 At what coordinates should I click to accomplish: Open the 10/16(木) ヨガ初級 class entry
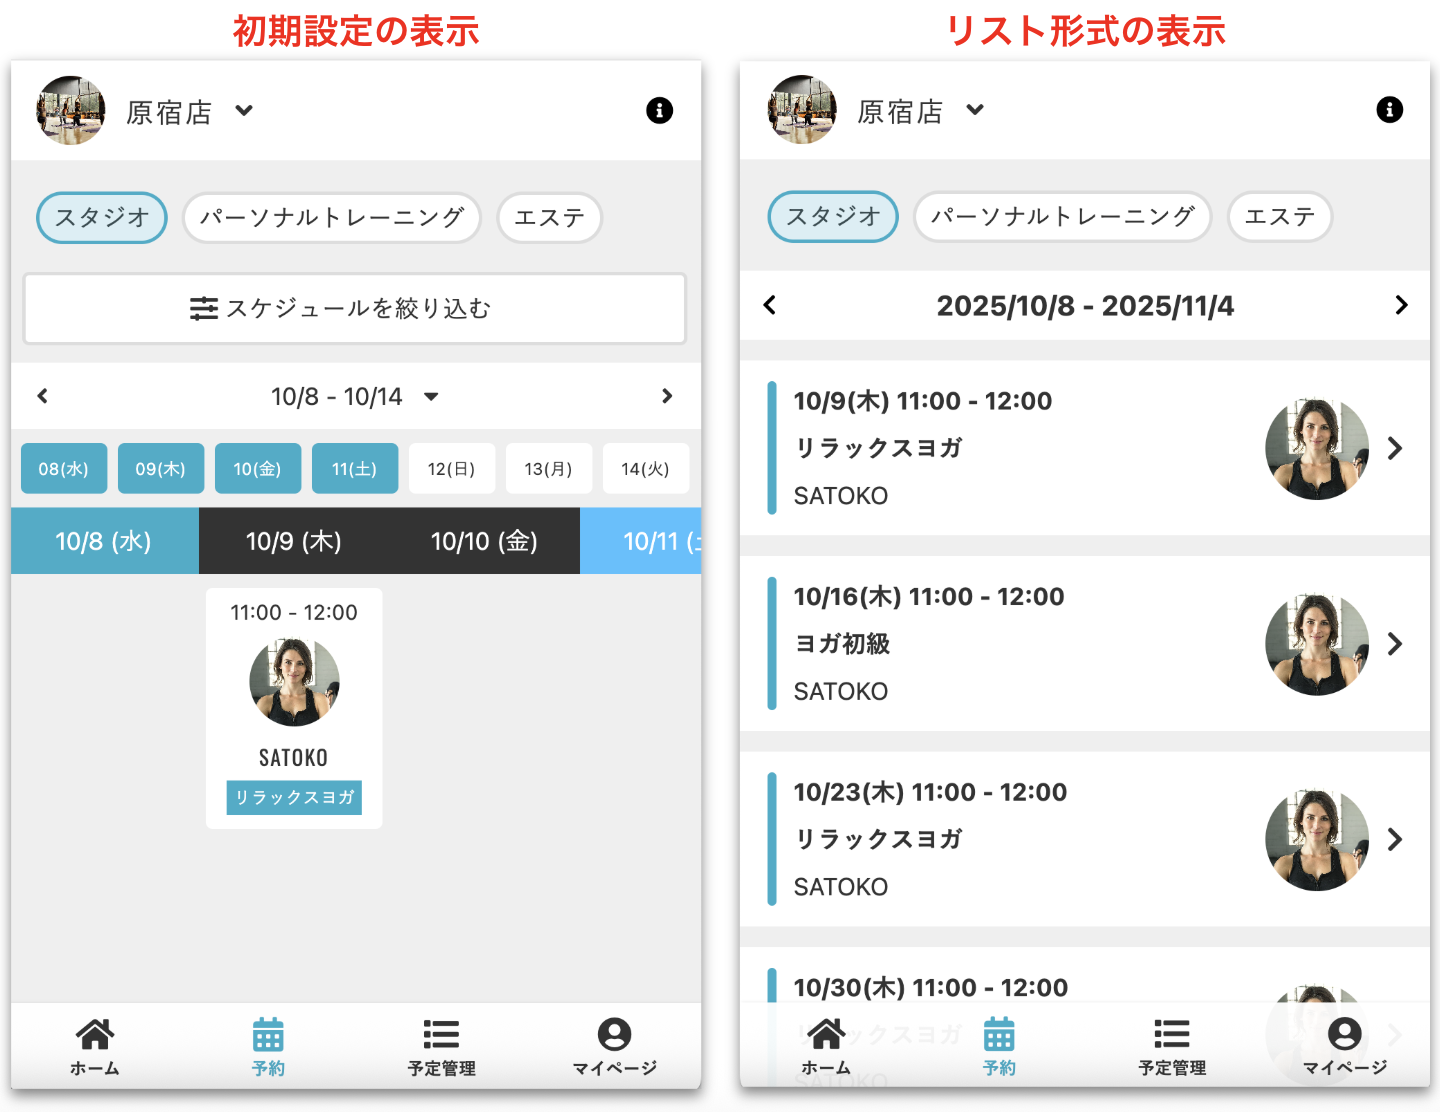point(1084,644)
